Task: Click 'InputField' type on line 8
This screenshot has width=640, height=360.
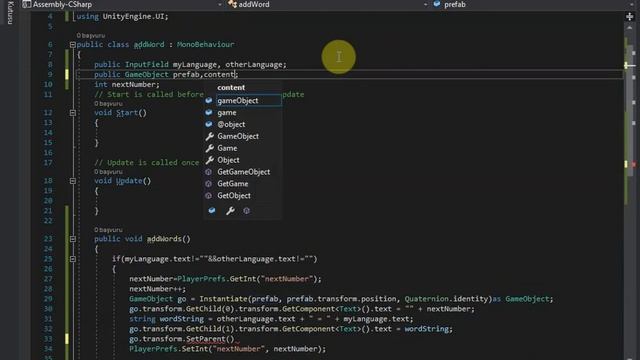Action: [x=147, y=64]
